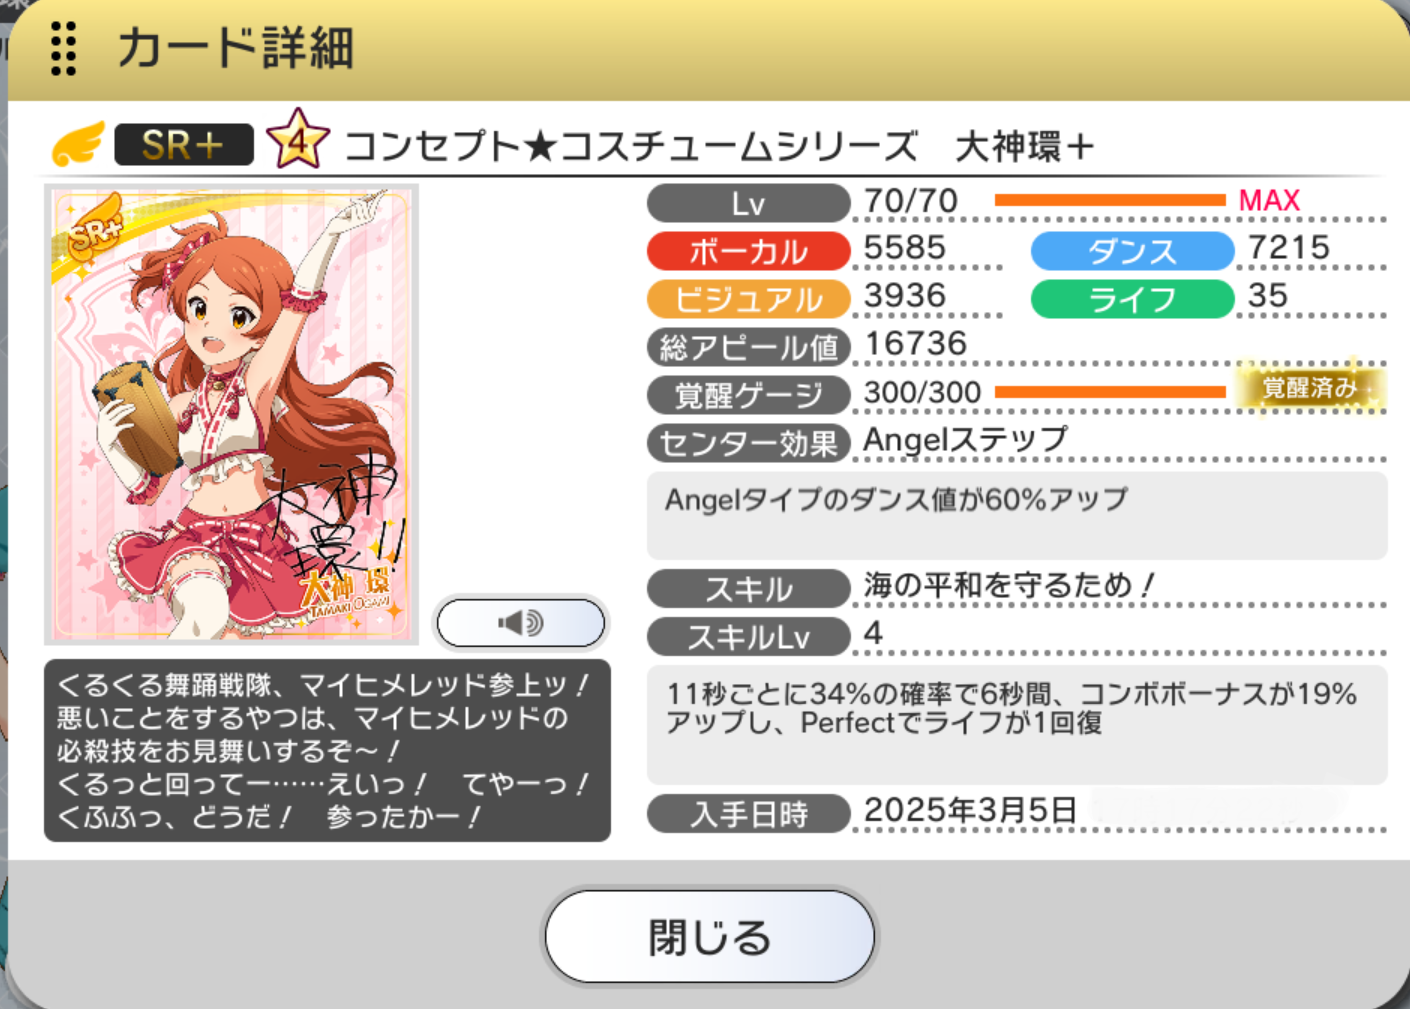Select the ビジュアル visual stat label
The height and width of the screenshot is (1009, 1410).
(x=749, y=299)
